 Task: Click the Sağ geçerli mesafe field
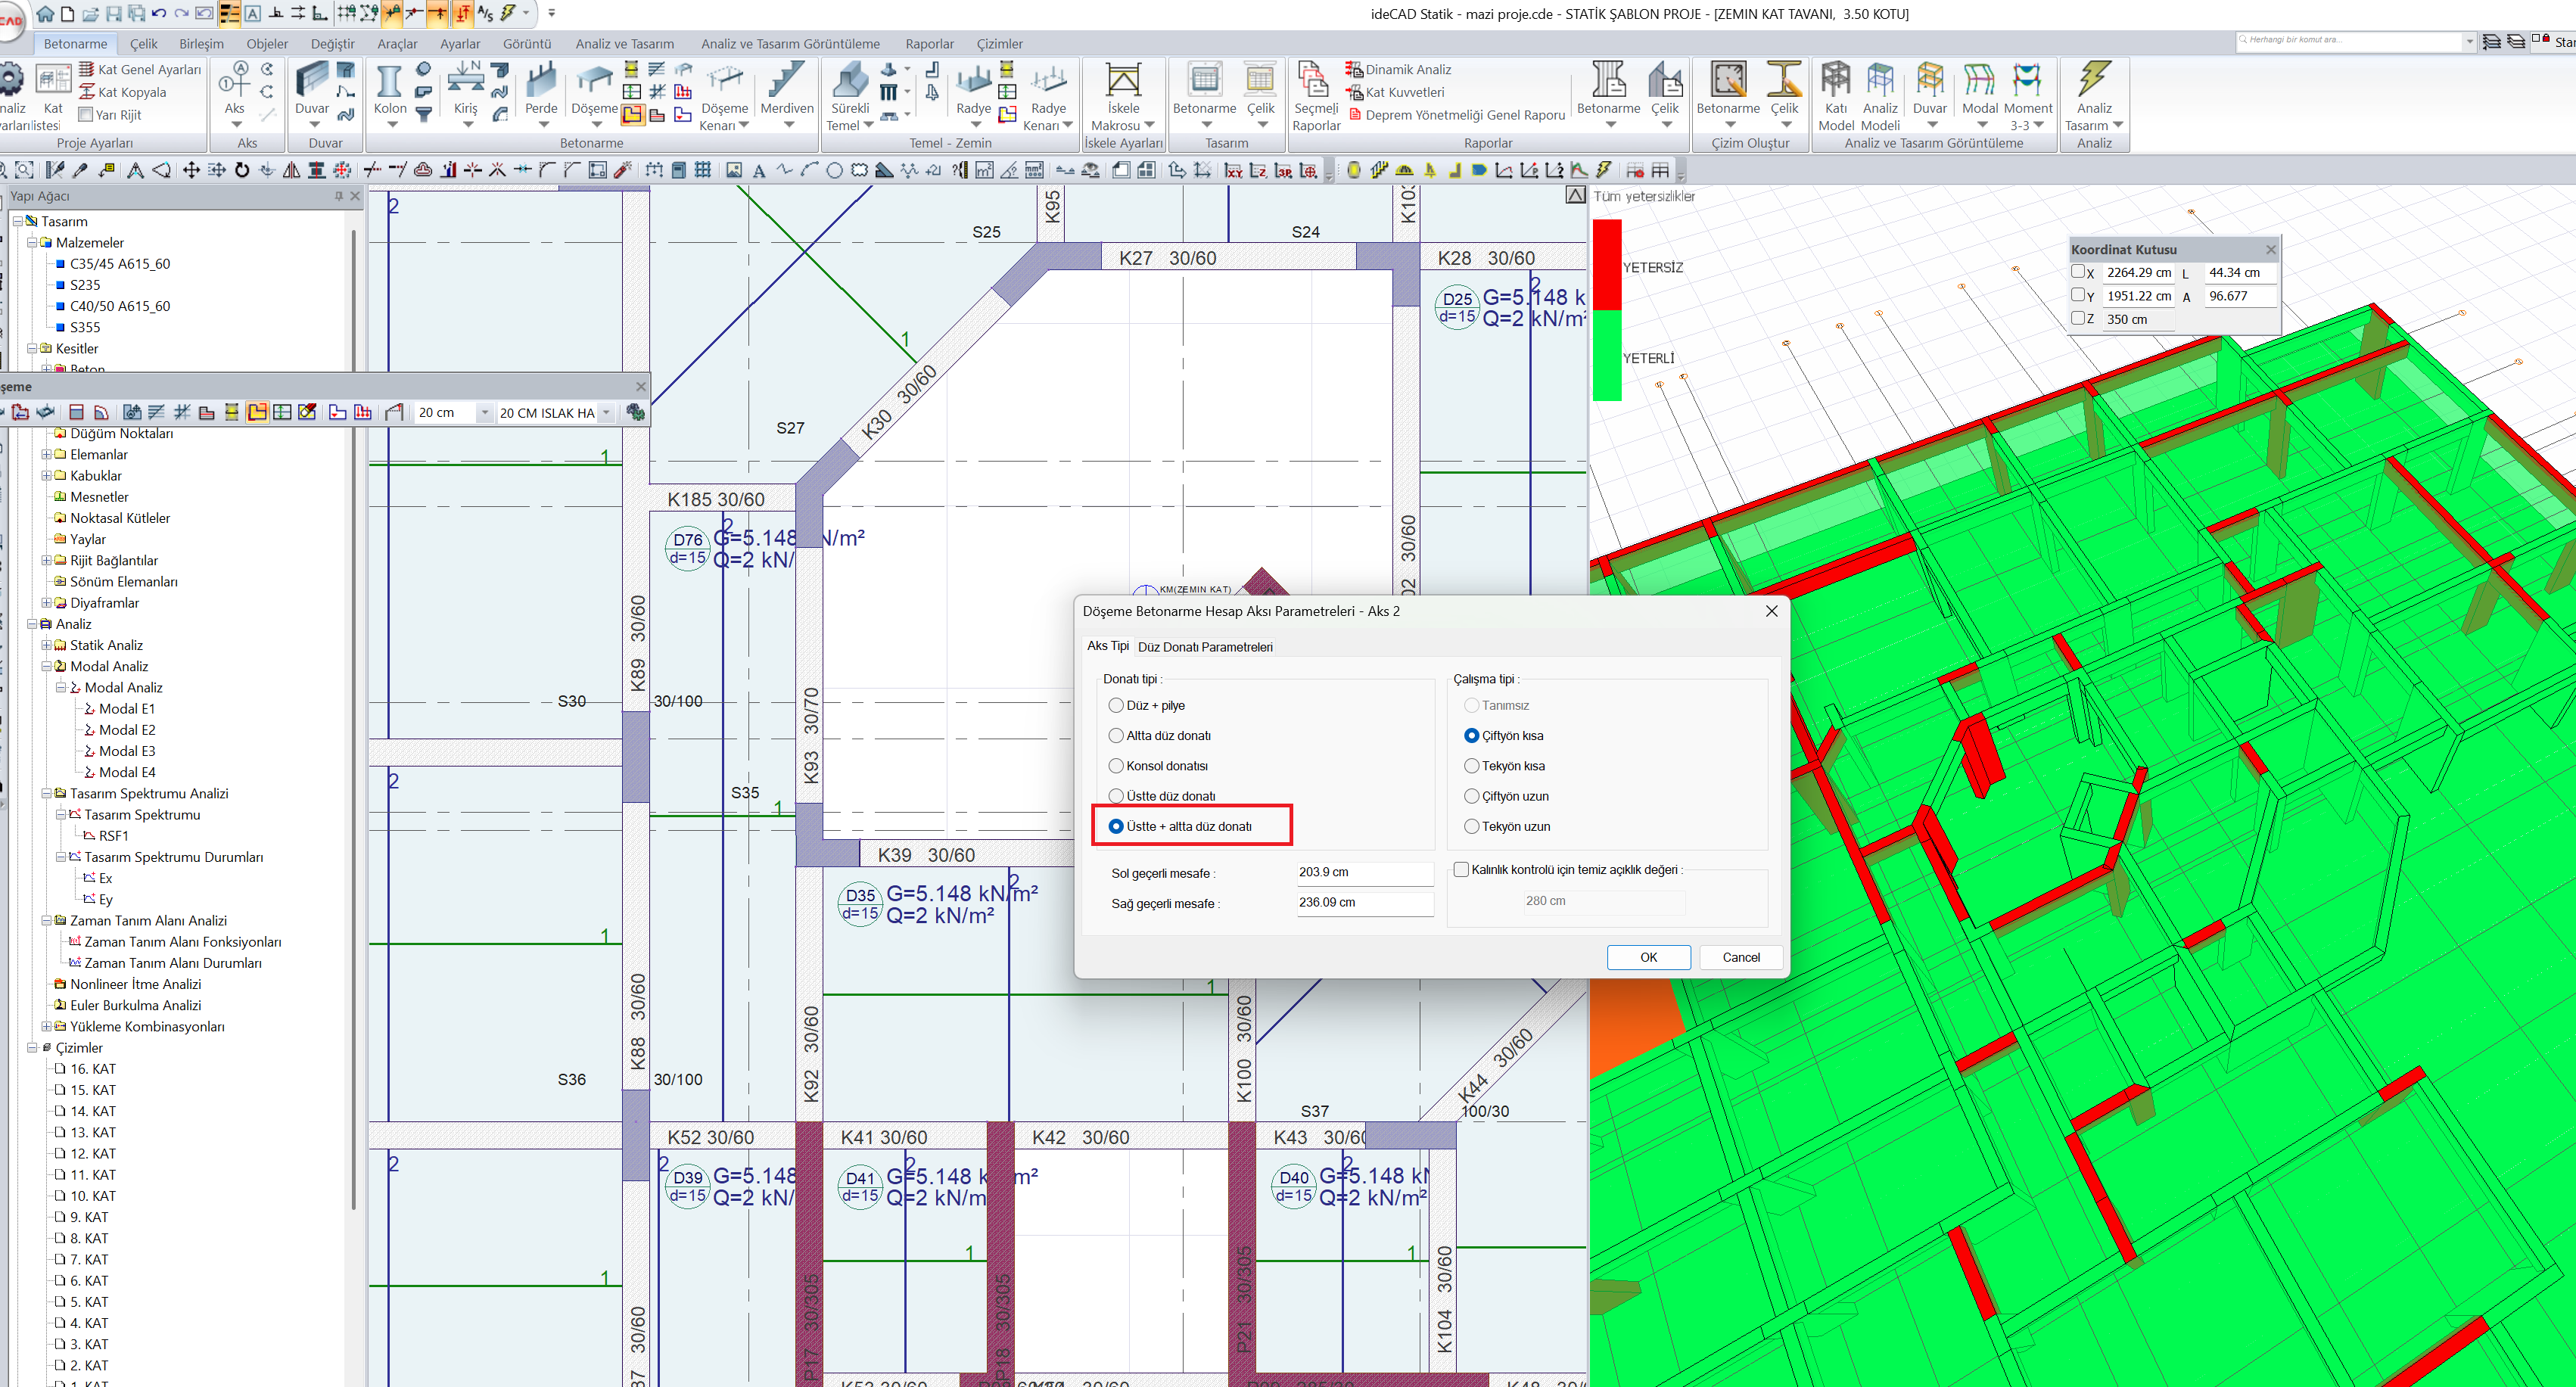coord(1364,903)
